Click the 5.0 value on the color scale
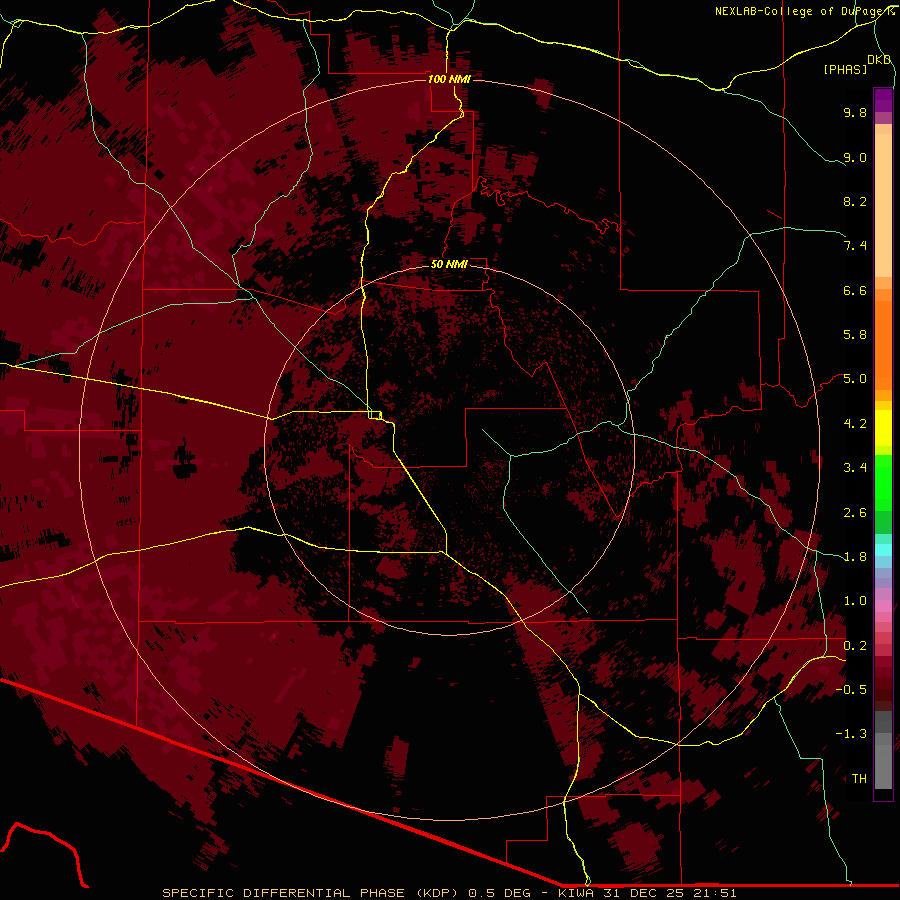This screenshot has width=900, height=900. tap(855, 379)
